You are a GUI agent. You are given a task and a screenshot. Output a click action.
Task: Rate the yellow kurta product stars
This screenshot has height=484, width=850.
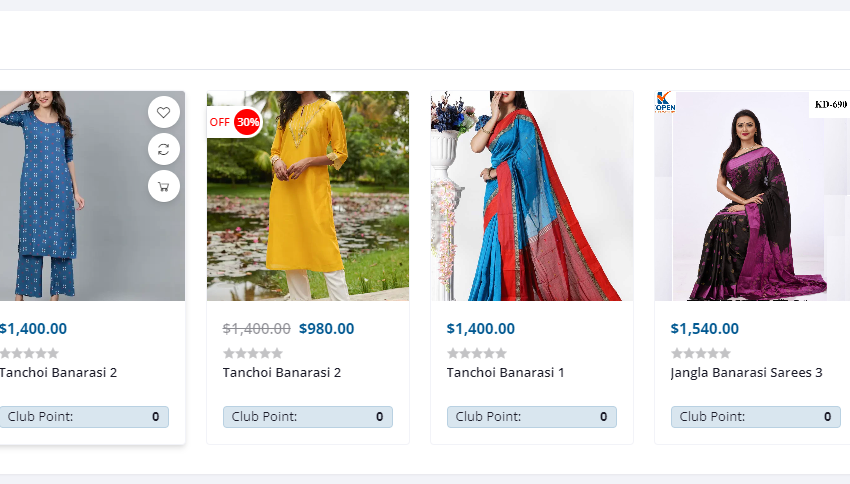pyautogui.click(x=253, y=353)
